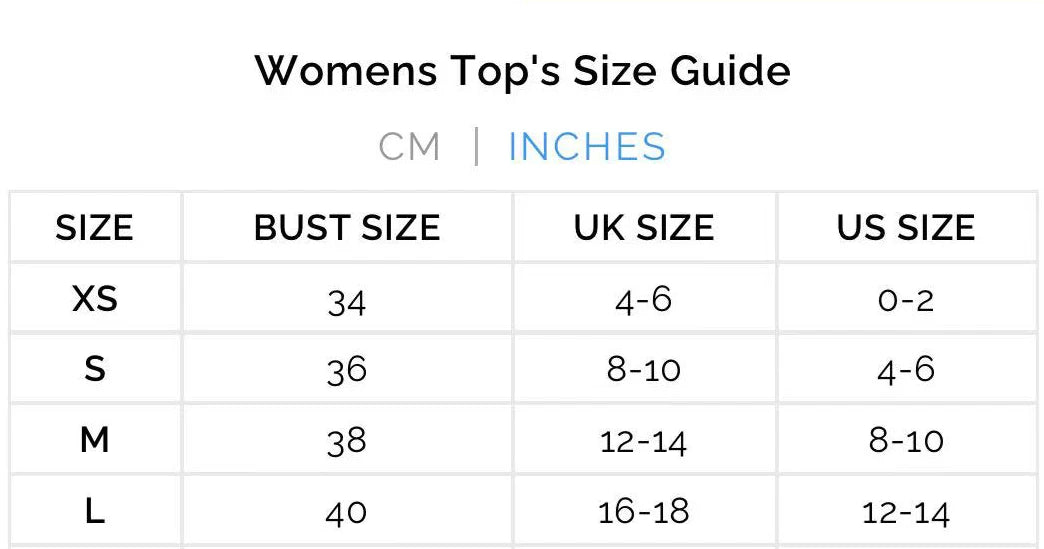Select the INCHES unit tab
1044x549 pixels.
point(586,147)
